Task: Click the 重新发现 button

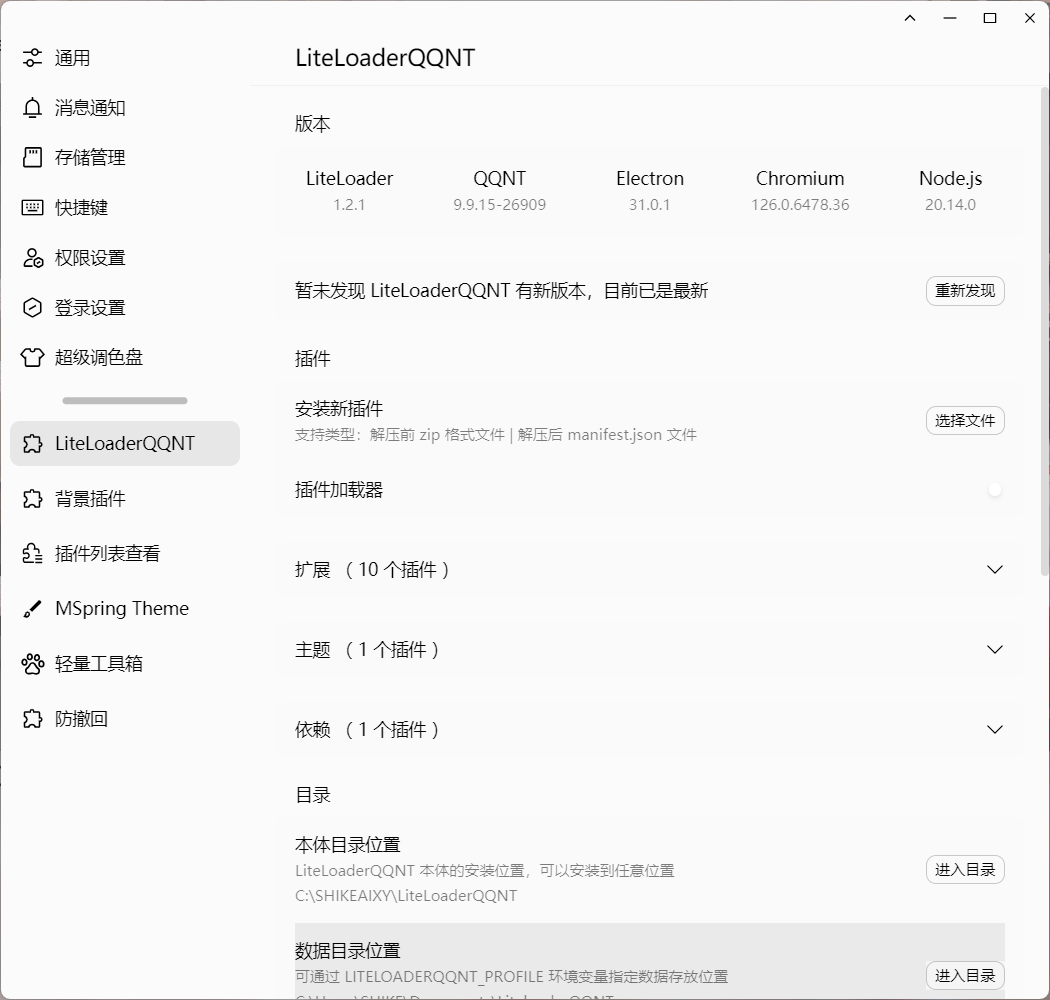Action: pyautogui.click(x=964, y=291)
